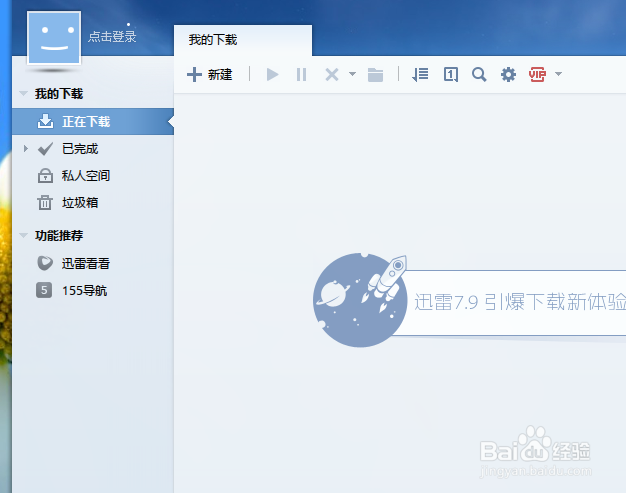Click the pause download icon

[x=301, y=74]
